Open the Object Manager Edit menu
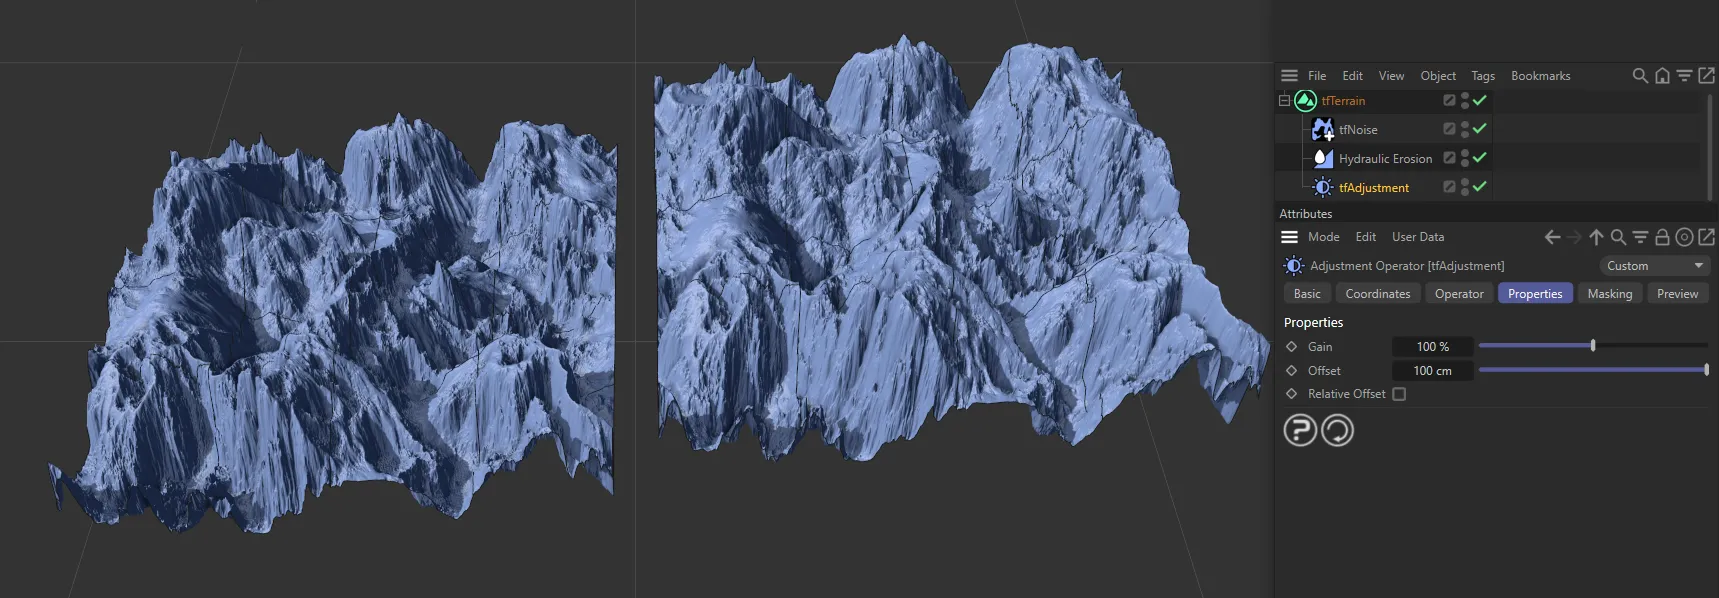This screenshot has width=1719, height=598. click(x=1352, y=76)
